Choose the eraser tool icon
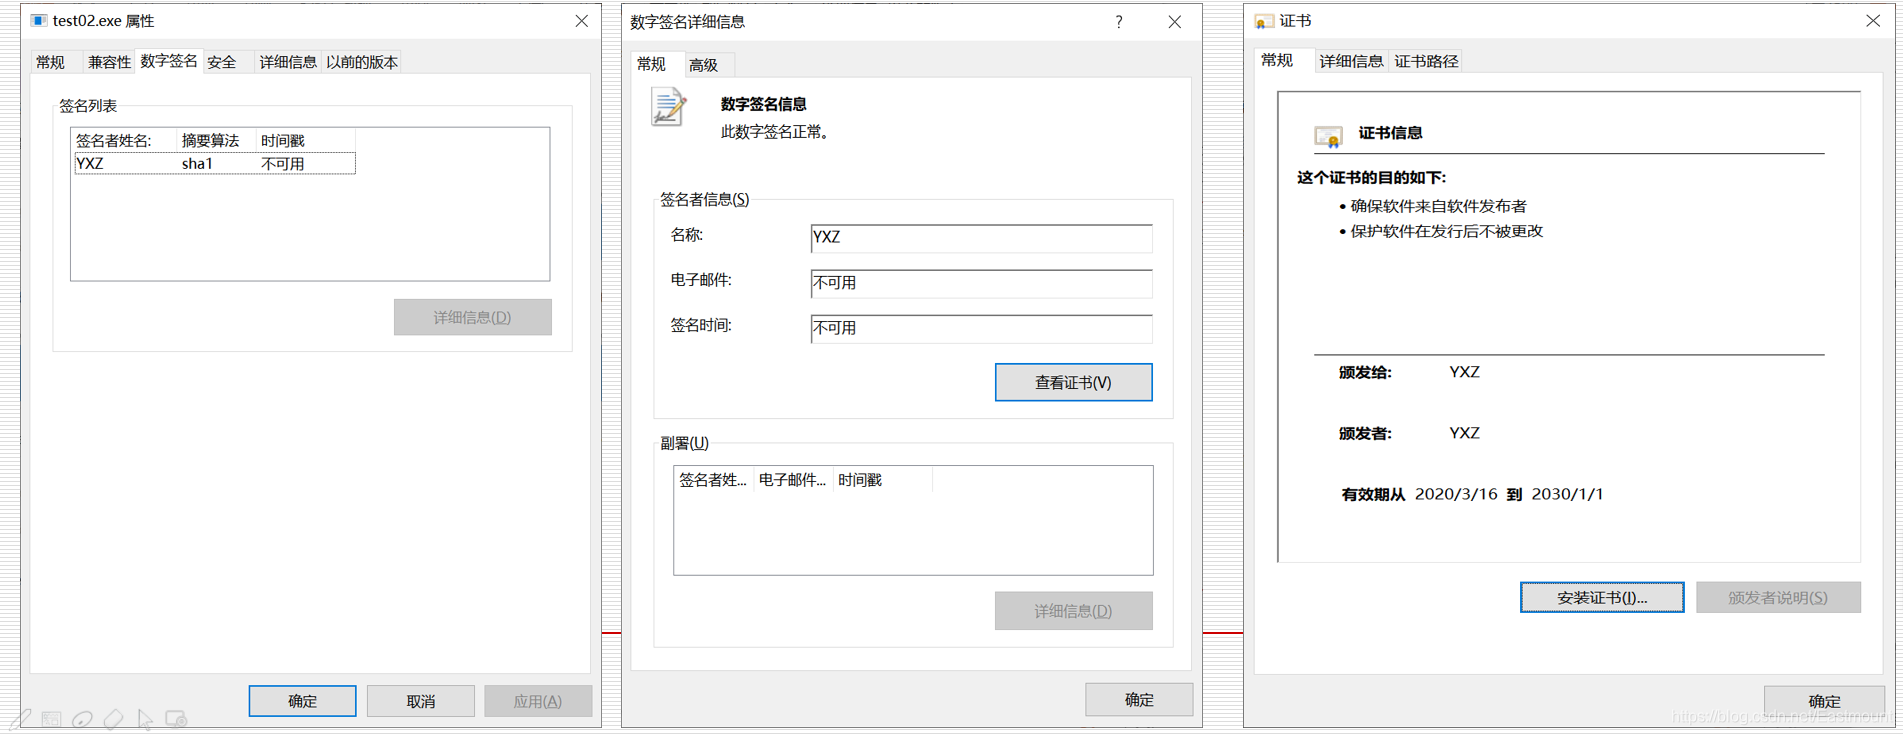Image resolution: width=1903 pixels, height=735 pixels. click(x=114, y=719)
